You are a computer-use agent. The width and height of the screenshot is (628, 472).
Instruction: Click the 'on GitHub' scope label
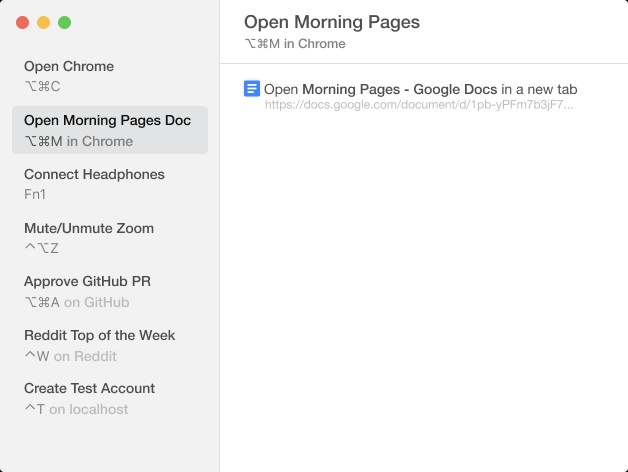click(97, 302)
